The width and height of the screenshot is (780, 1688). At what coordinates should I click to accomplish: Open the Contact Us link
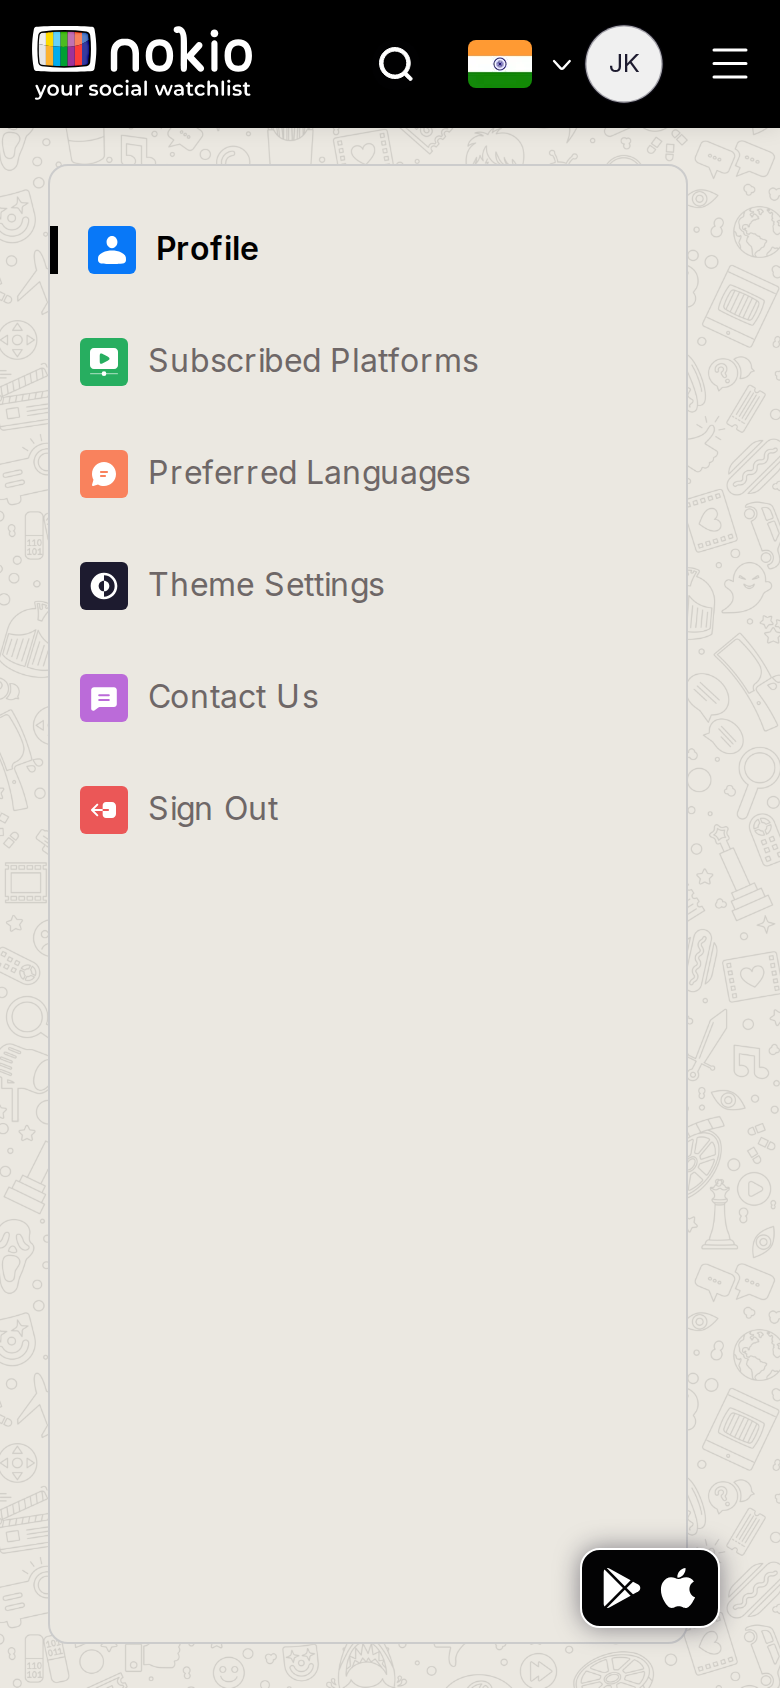pos(233,697)
